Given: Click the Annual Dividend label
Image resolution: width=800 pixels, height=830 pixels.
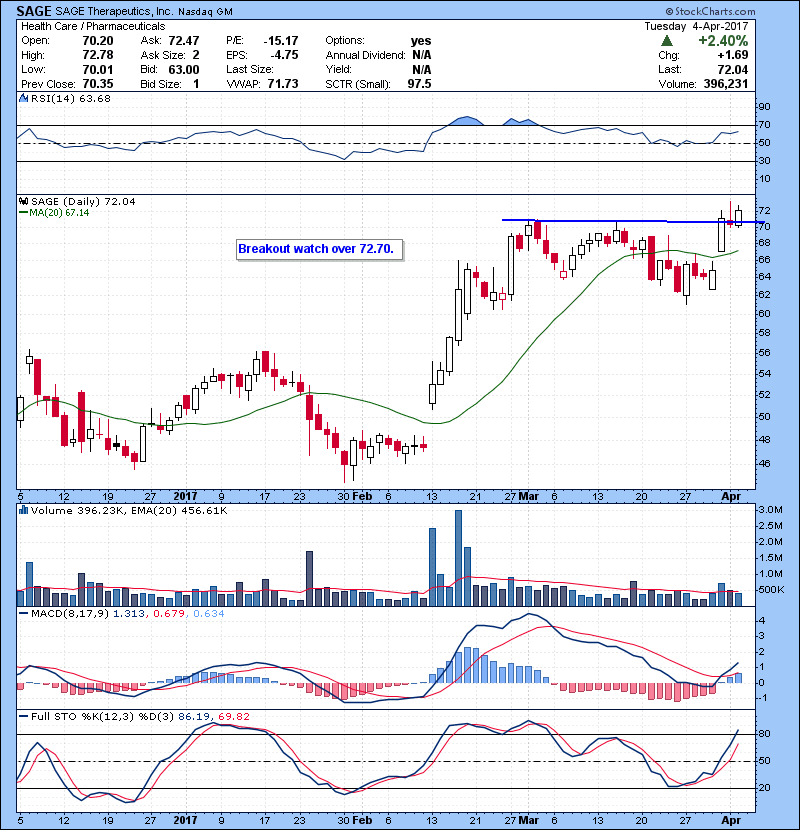Looking at the screenshot, I should tap(365, 55).
